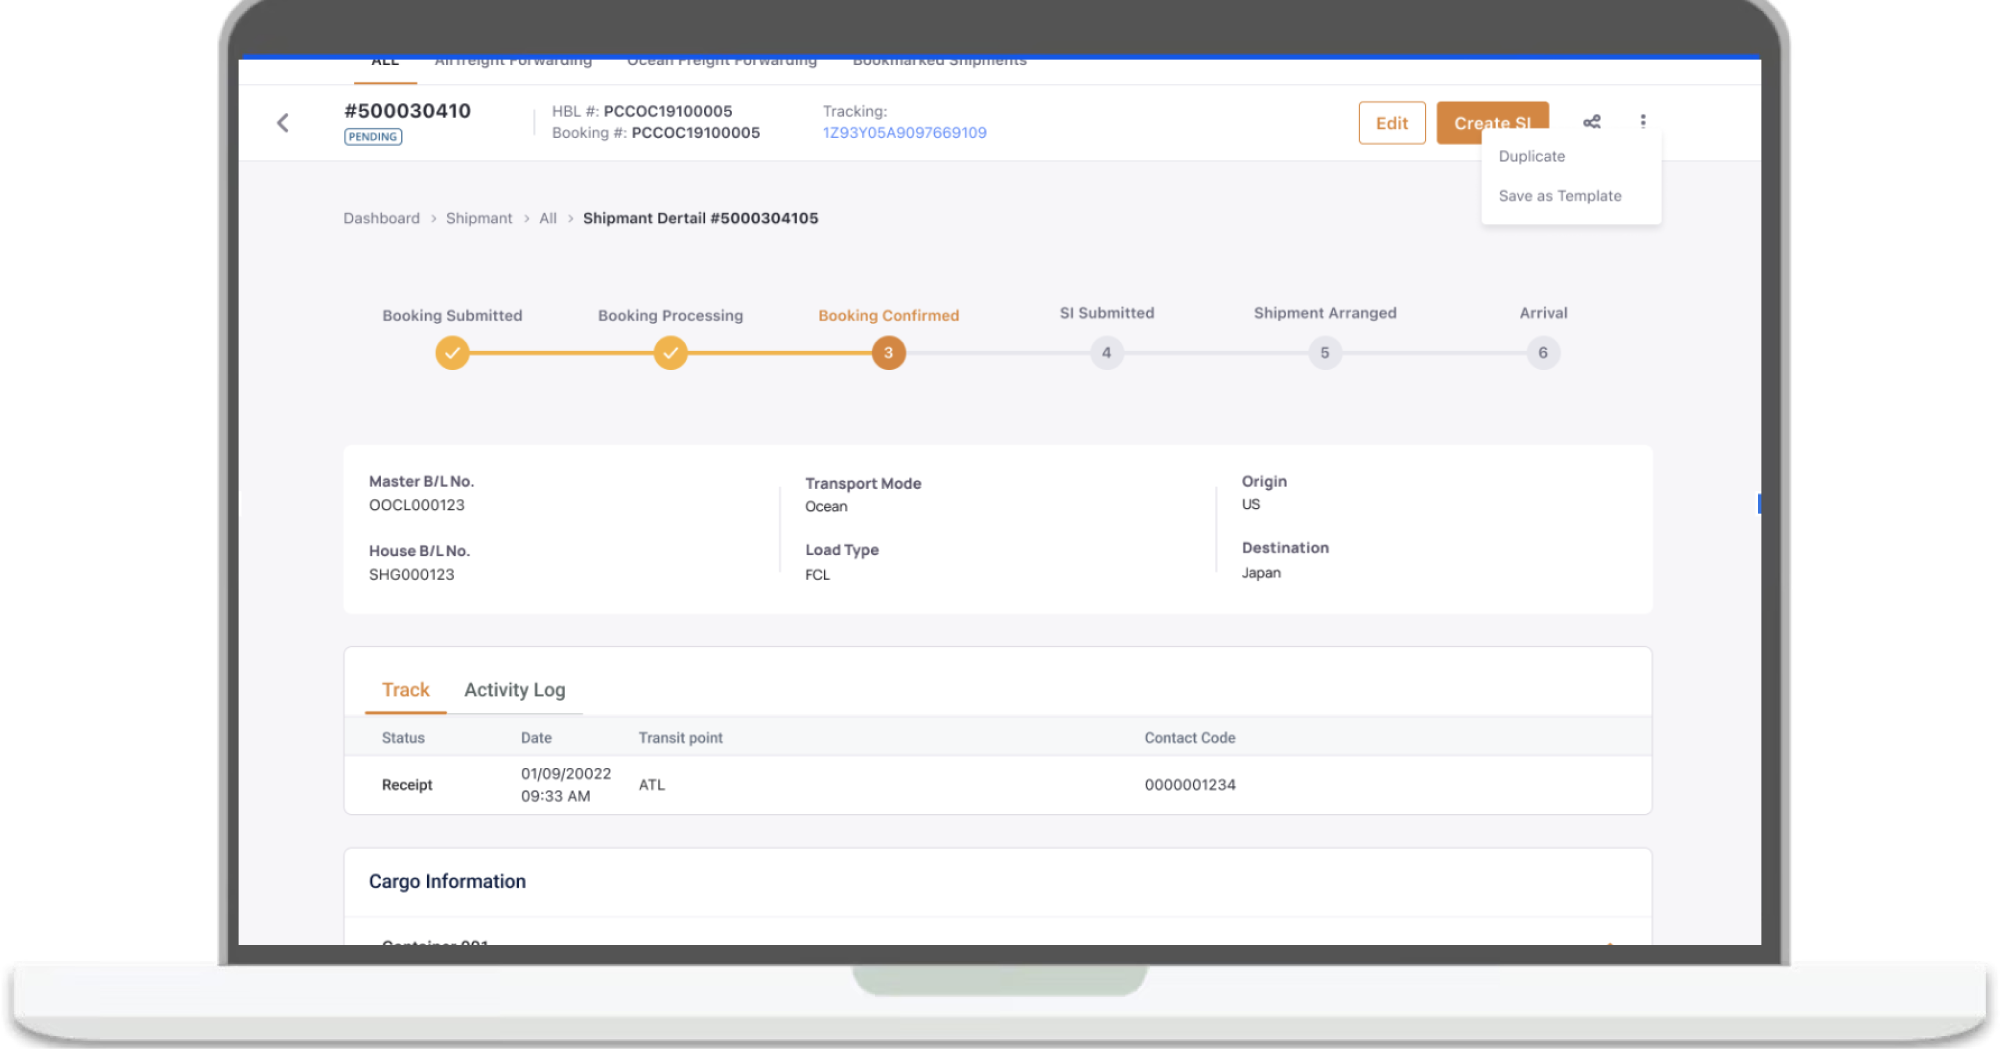Go to Dashboard in the breadcrumb

pos(381,218)
